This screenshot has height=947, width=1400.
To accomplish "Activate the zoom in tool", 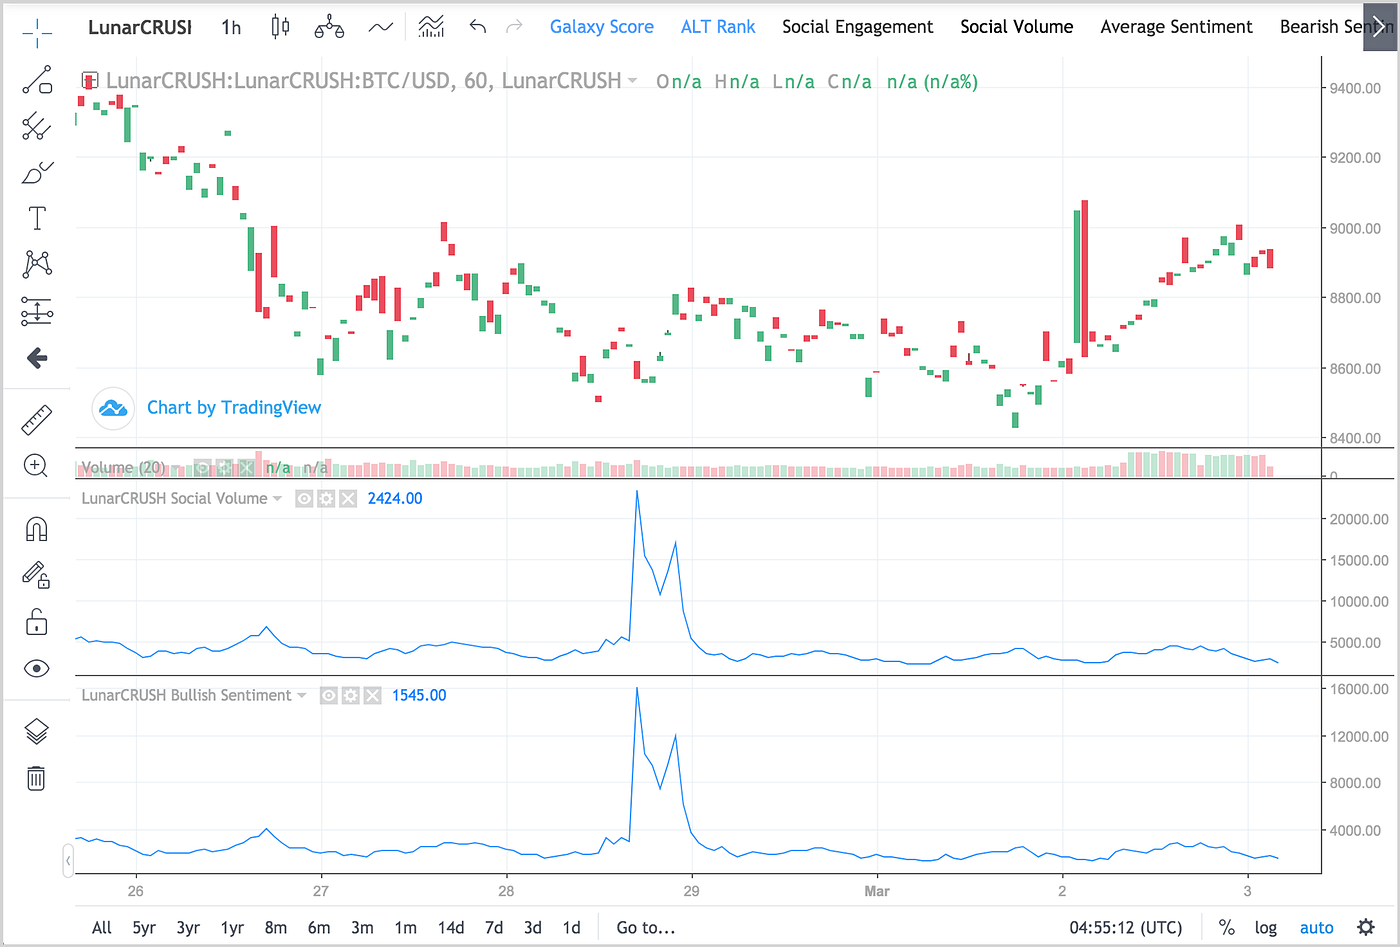I will [37, 466].
